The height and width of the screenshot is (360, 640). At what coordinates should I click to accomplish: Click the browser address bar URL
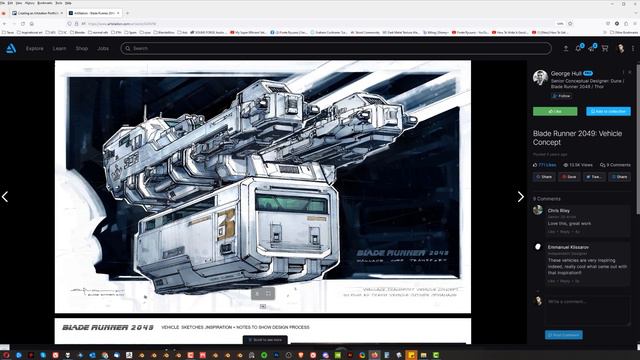[122, 24]
